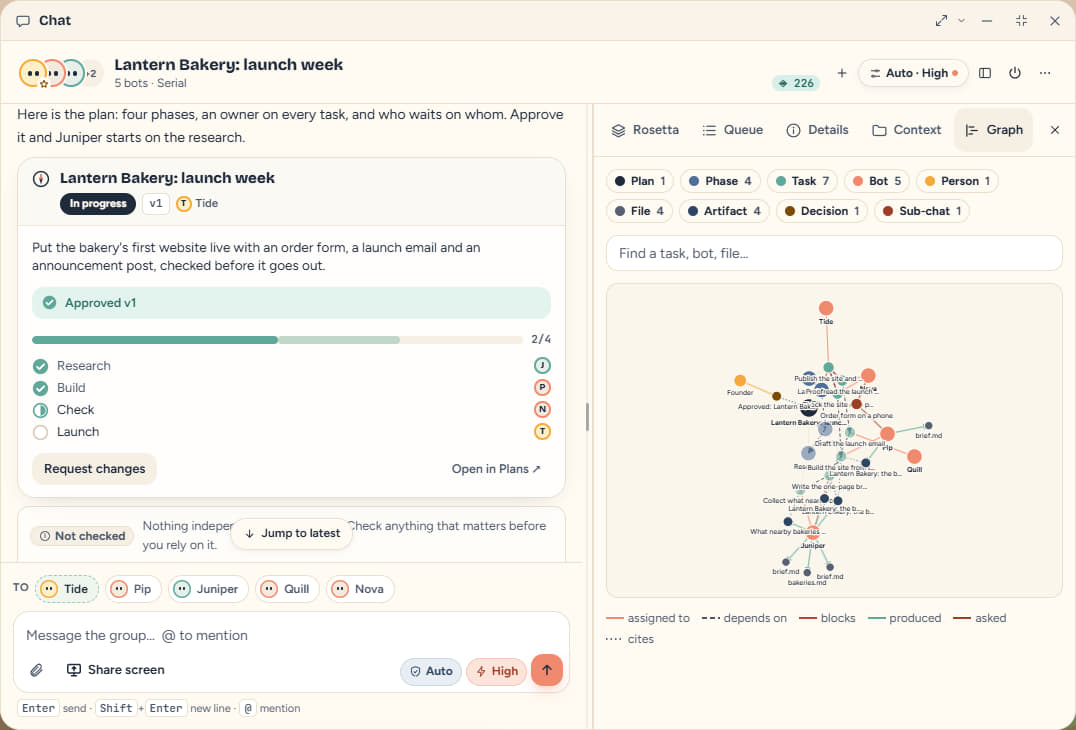The height and width of the screenshot is (730, 1076).
Task: Select Nova as message recipient
Action: coord(360,589)
